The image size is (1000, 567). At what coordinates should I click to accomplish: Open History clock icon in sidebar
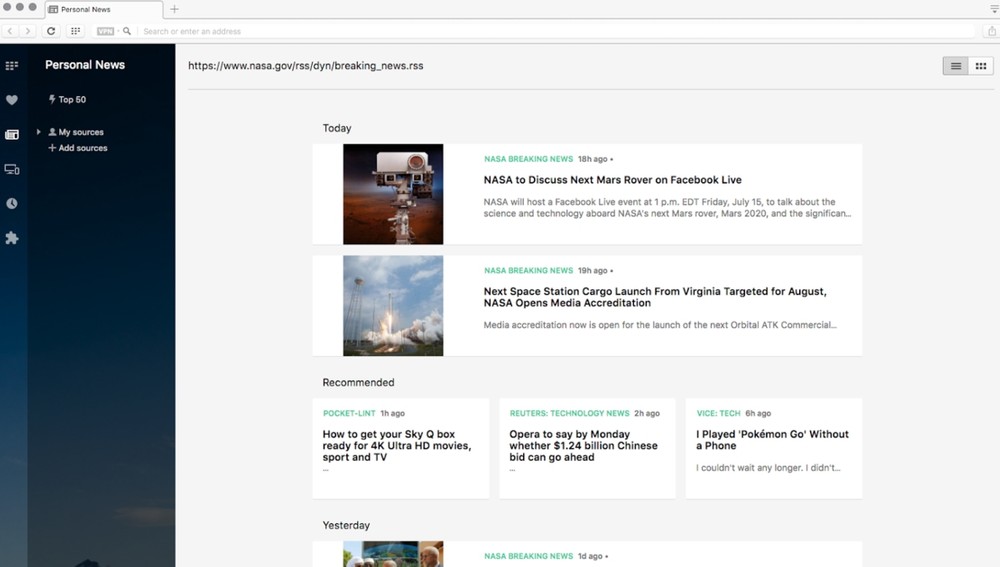pos(12,203)
